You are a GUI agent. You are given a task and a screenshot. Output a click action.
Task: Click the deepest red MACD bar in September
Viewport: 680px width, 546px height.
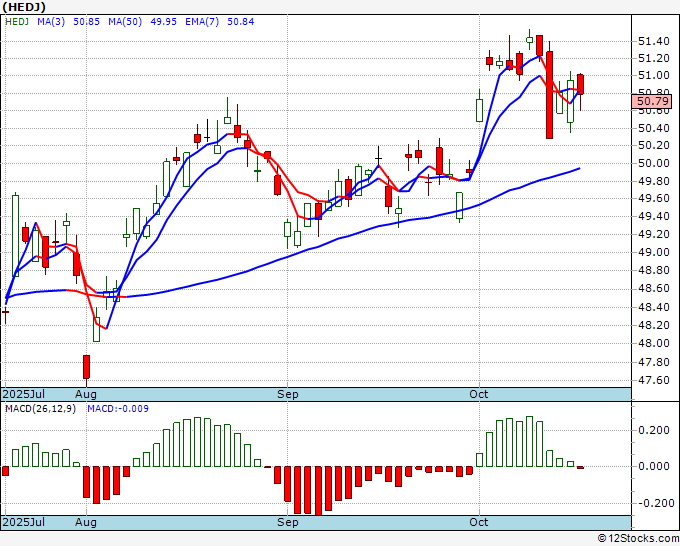pos(318,490)
